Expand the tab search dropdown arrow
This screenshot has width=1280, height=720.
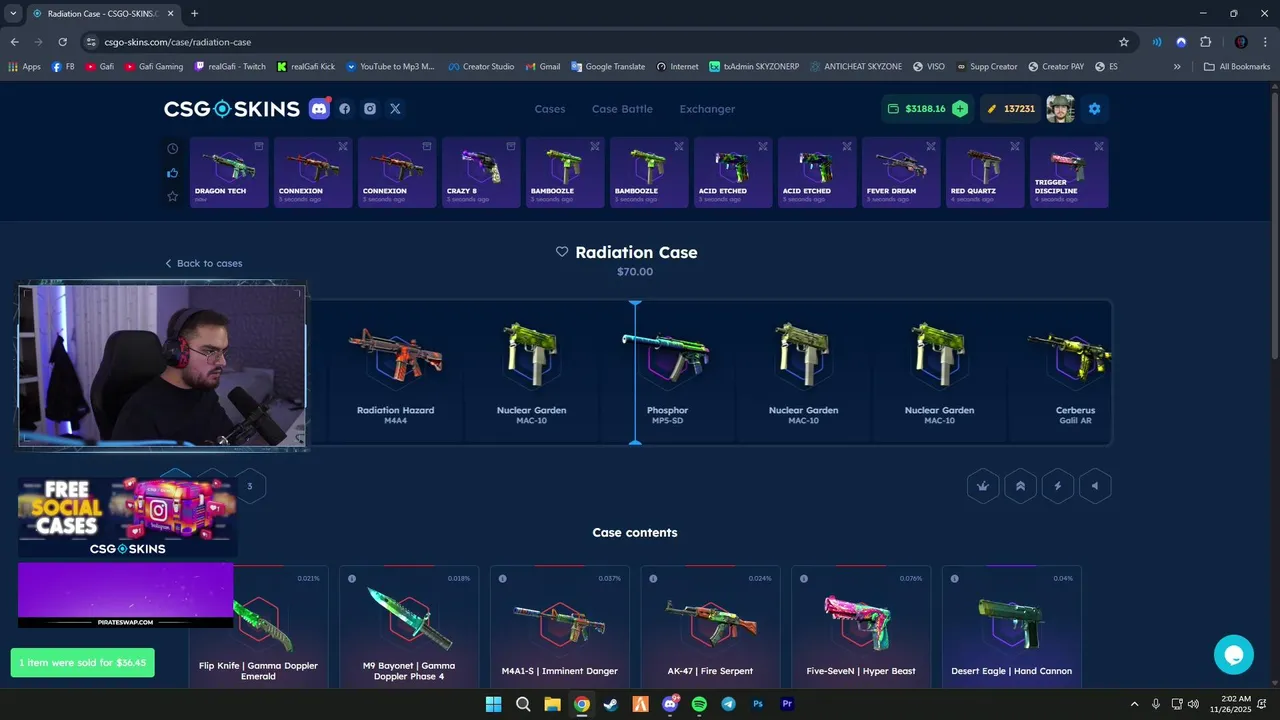(13, 13)
